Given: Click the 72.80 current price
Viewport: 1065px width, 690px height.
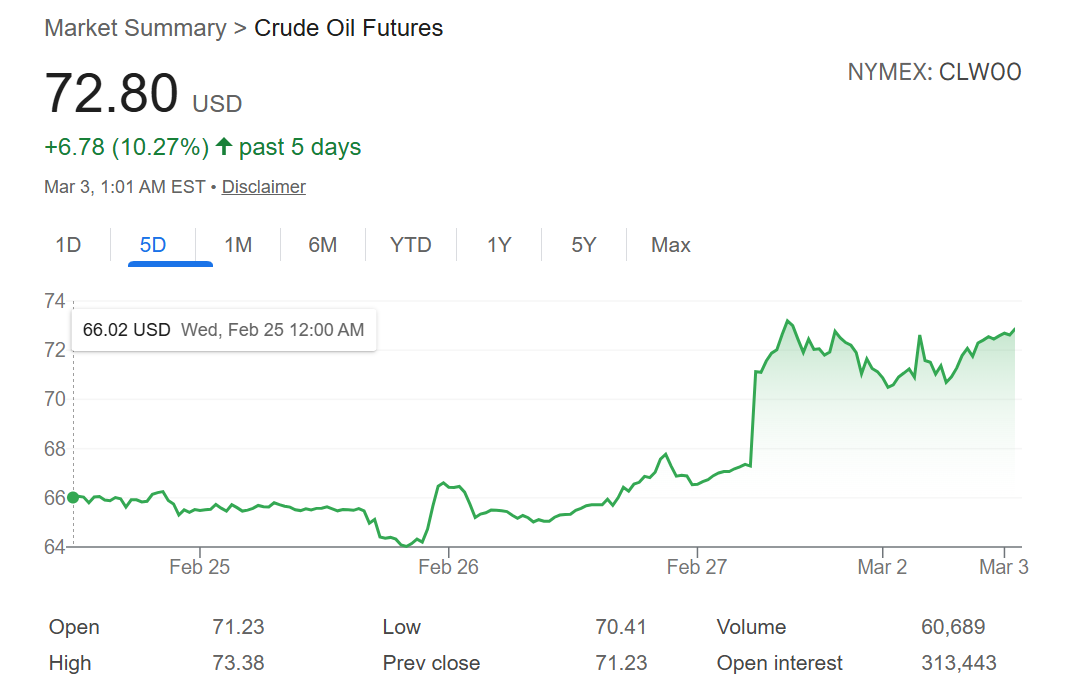Looking at the screenshot, I should point(111,94).
